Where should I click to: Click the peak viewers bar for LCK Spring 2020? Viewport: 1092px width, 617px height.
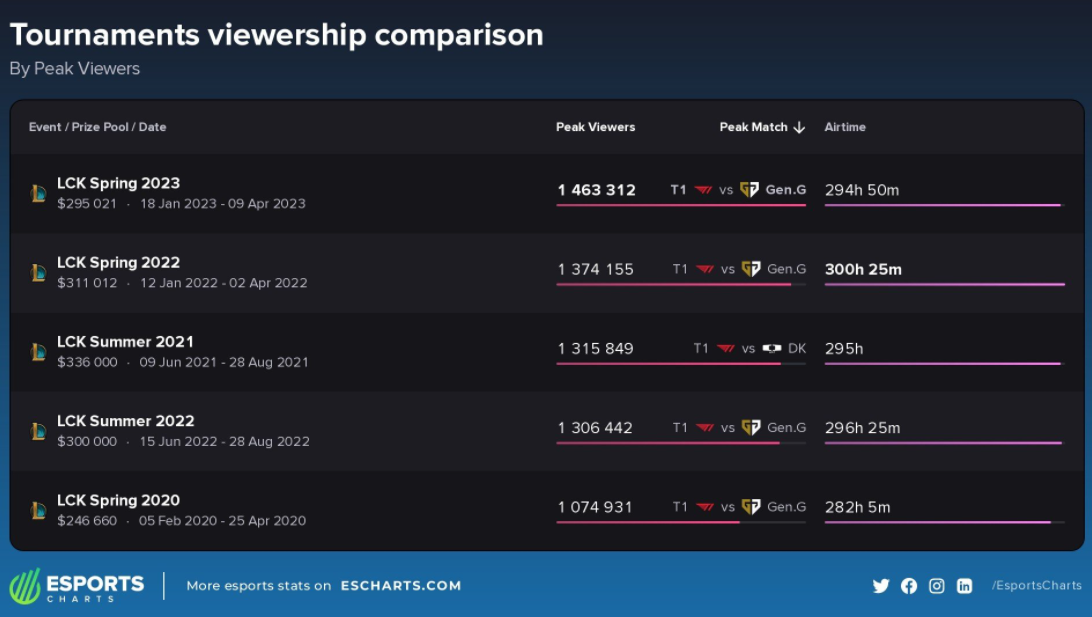[x=648, y=522]
